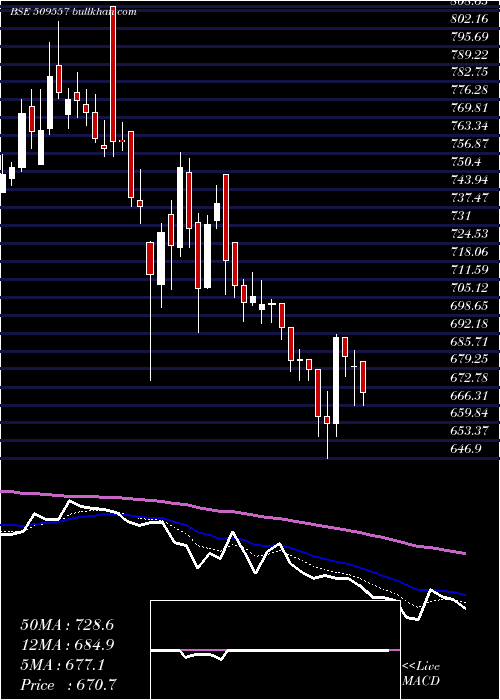Click the 743.94 price label

[469, 180]
